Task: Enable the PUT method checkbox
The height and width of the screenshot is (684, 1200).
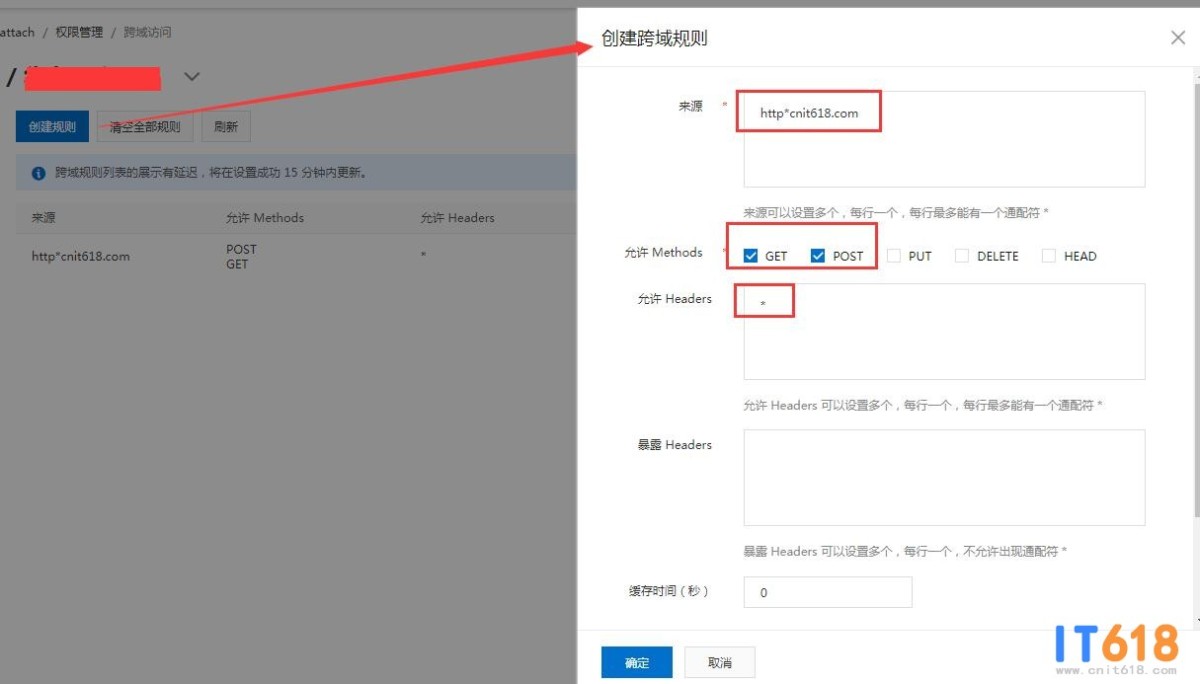Action: click(x=894, y=256)
